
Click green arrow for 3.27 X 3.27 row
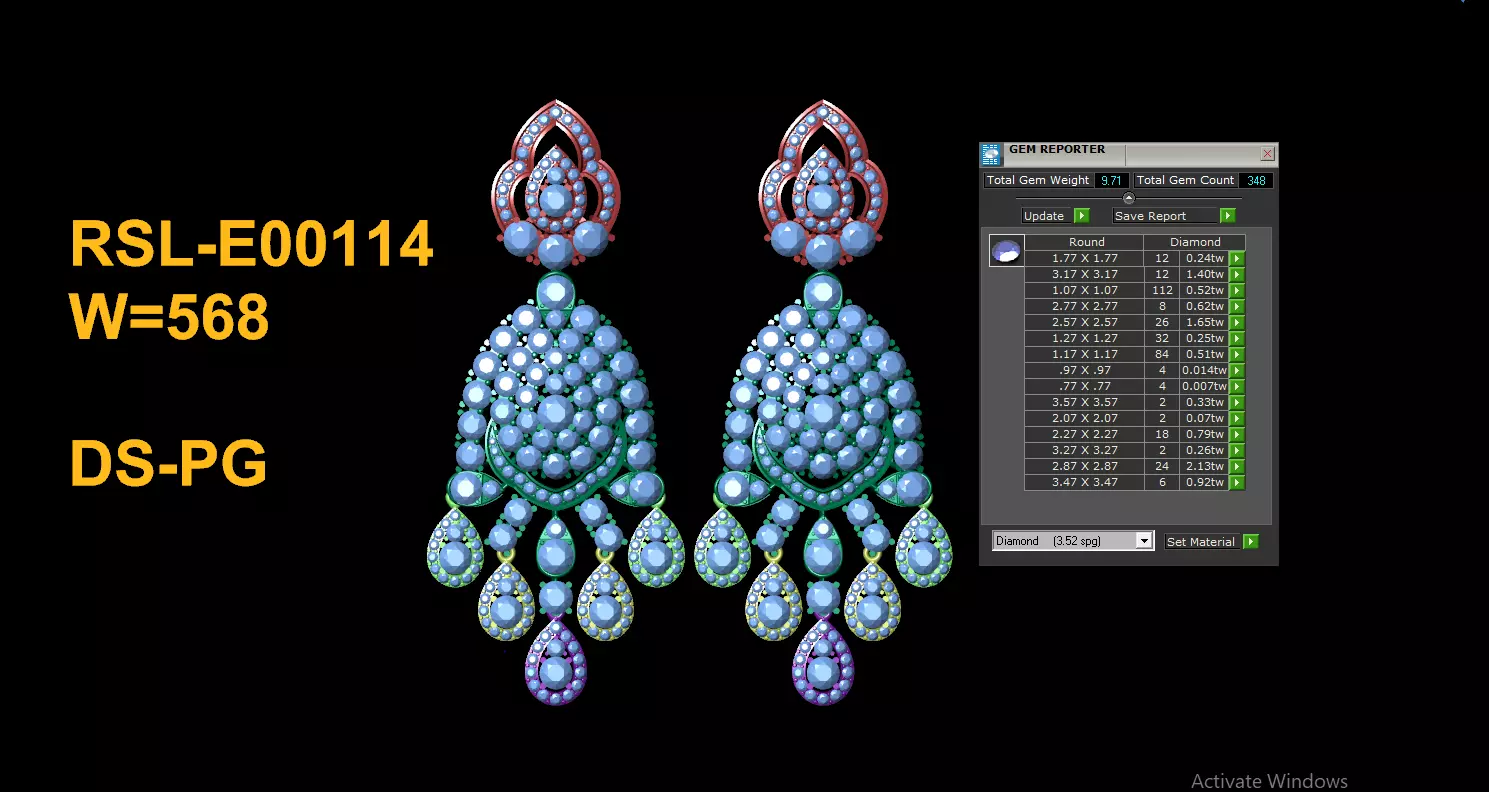tap(1236, 450)
